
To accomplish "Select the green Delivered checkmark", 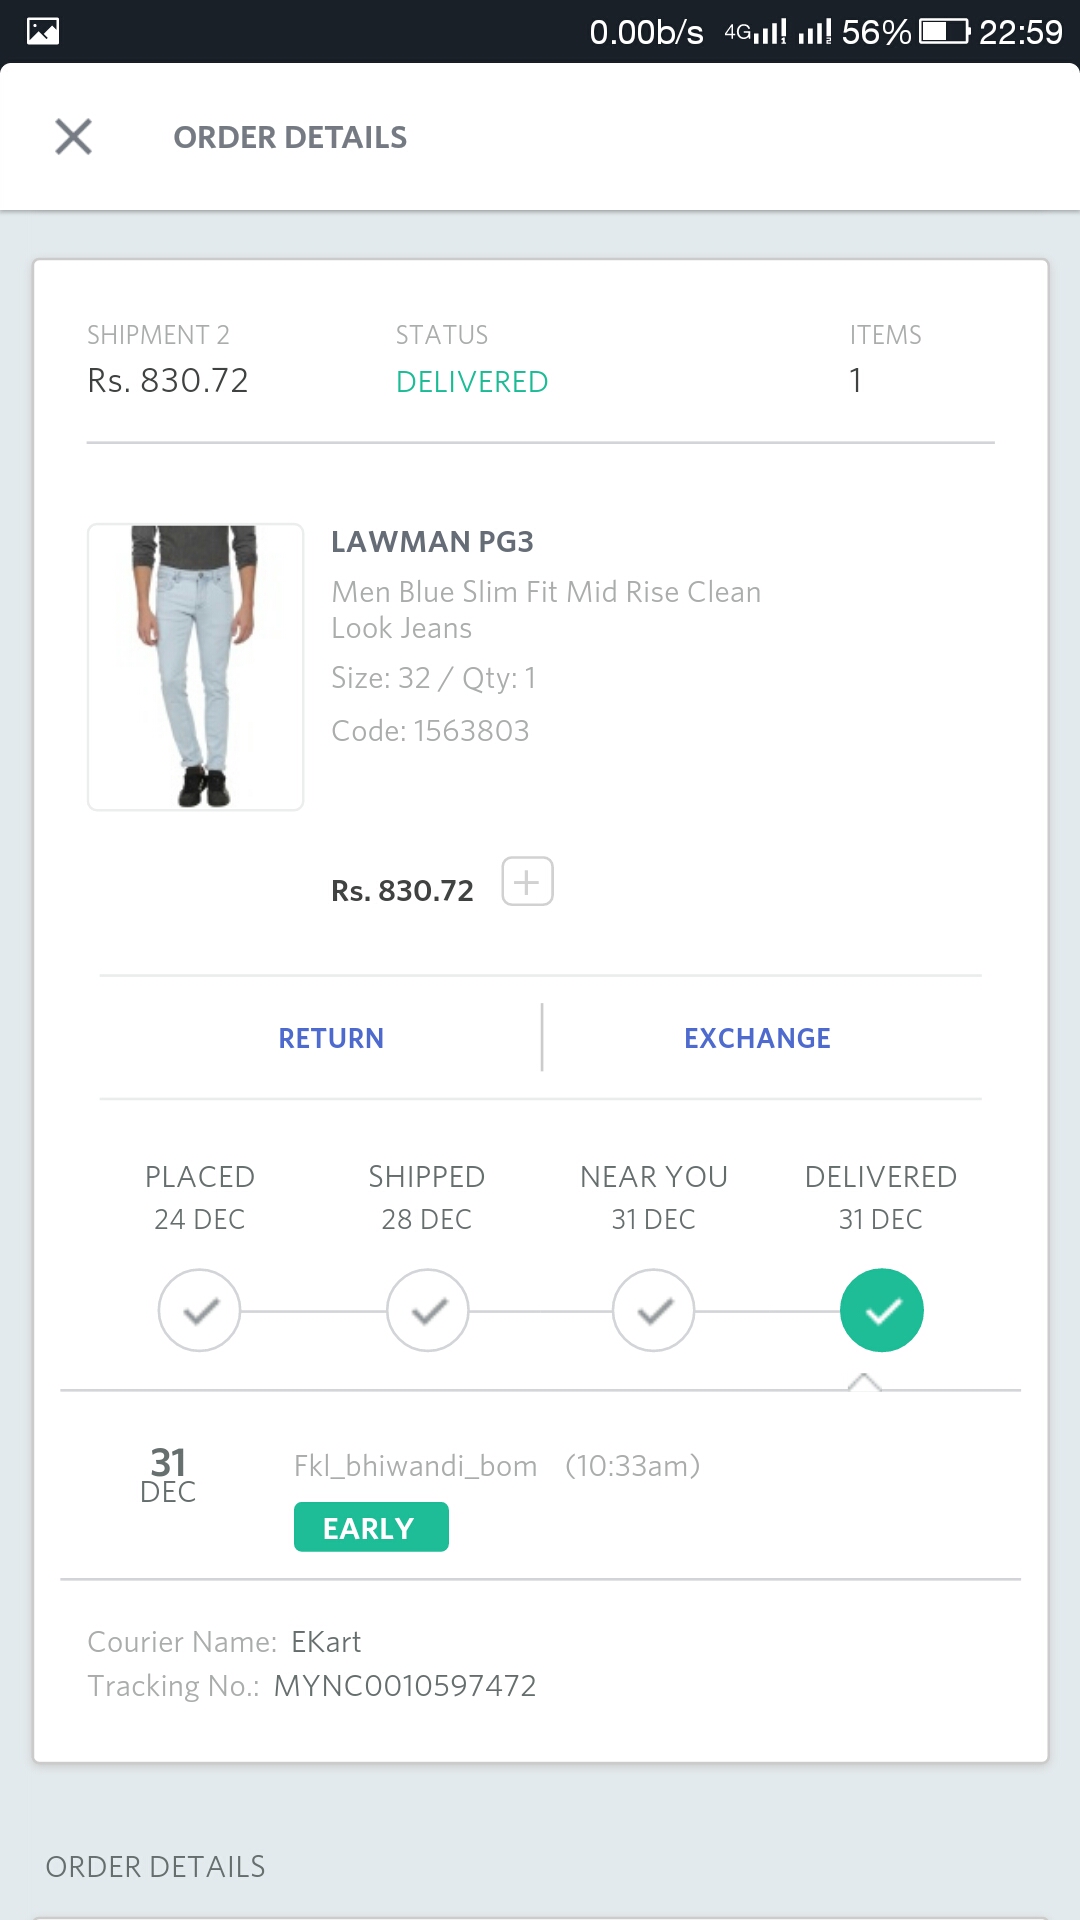I will pyautogui.click(x=881, y=1310).
